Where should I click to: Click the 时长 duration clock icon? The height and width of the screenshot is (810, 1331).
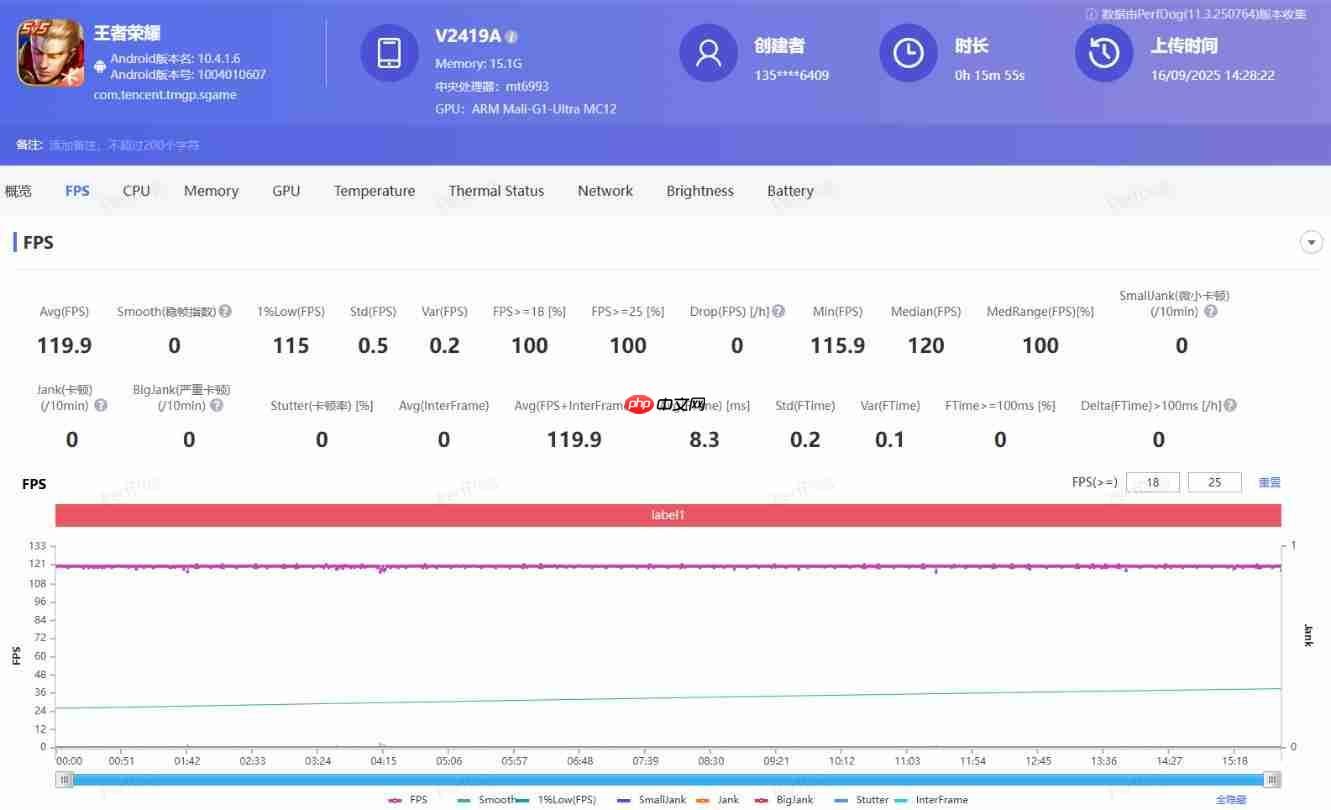coord(908,54)
